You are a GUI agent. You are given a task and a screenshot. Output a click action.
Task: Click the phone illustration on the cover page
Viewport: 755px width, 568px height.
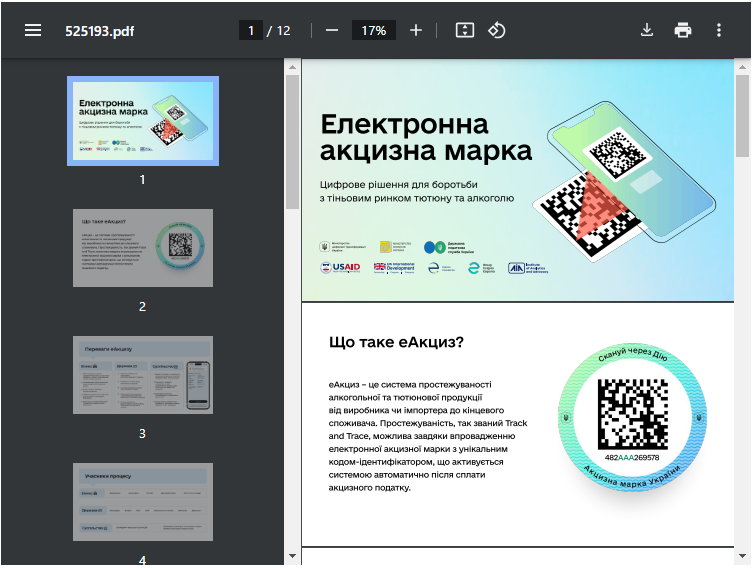pos(633,172)
